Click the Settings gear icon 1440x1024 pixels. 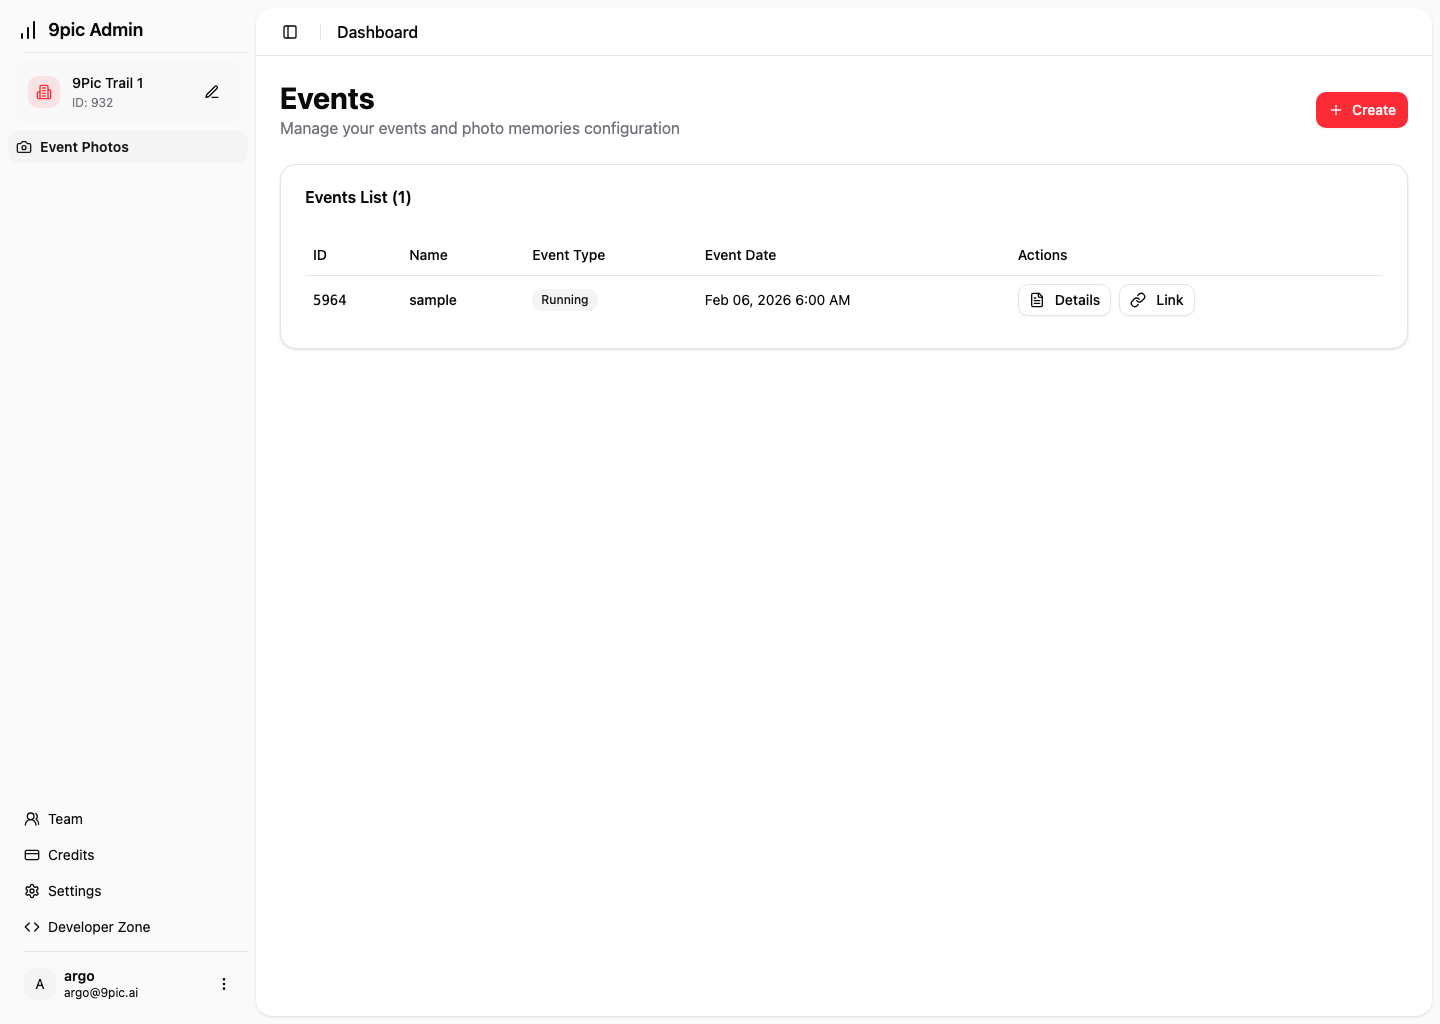pyautogui.click(x=32, y=891)
